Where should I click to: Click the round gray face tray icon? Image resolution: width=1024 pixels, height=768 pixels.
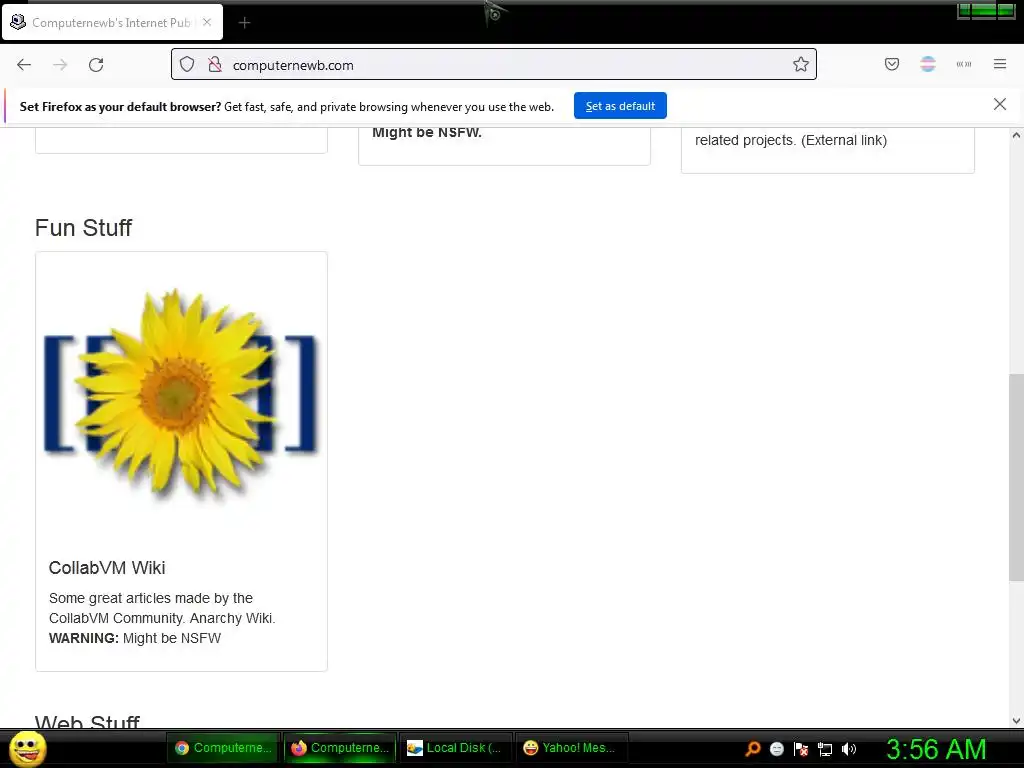[776, 749]
